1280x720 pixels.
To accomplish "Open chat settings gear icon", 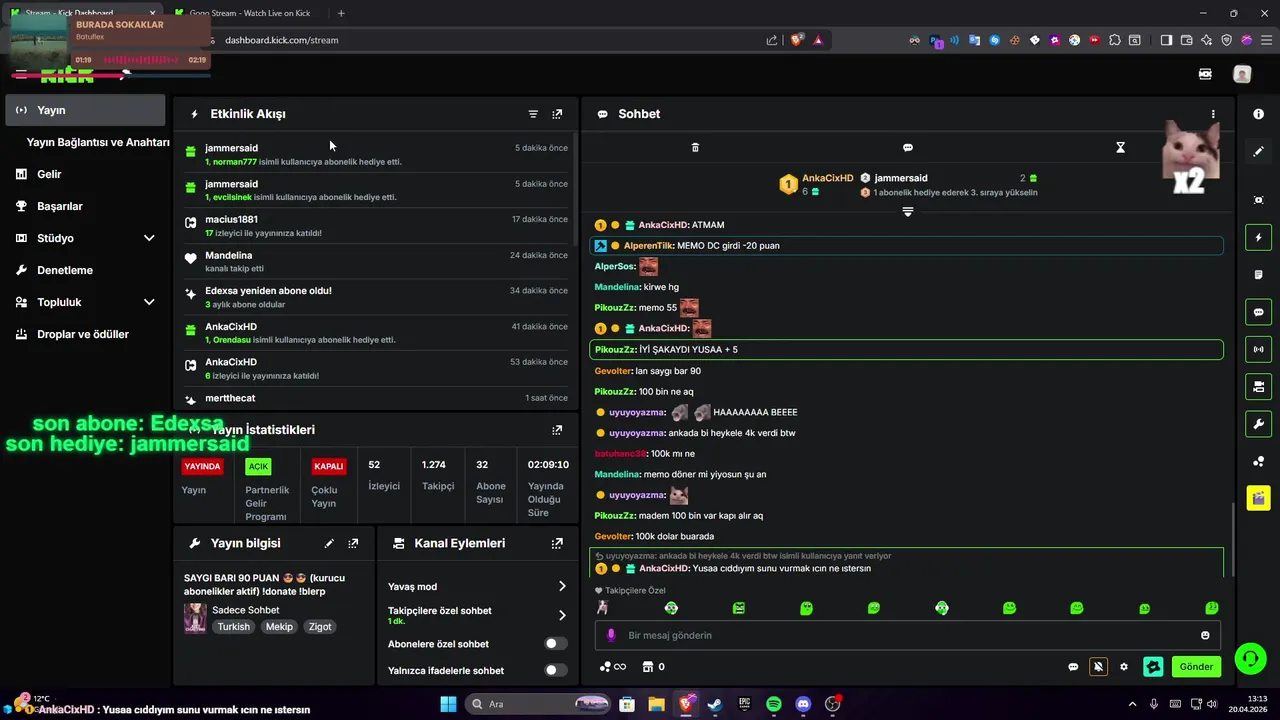I will (1124, 667).
